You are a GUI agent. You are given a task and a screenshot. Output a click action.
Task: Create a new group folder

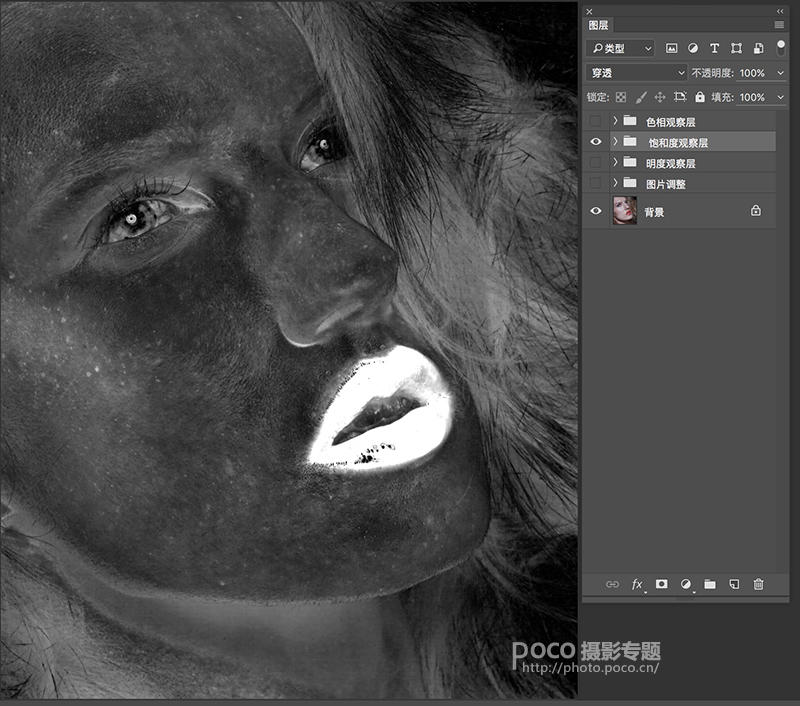pyautogui.click(x=710, y=584)
